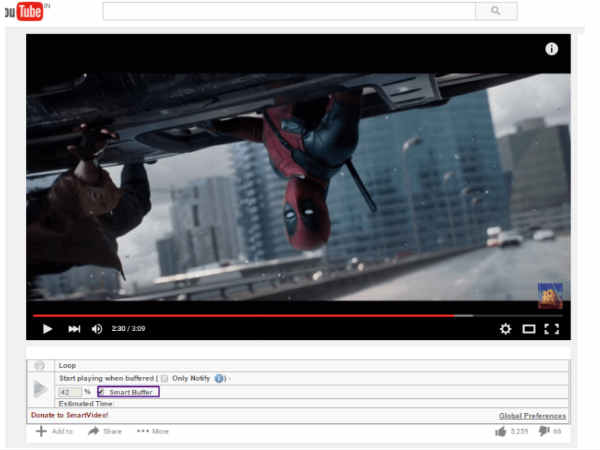Enable the Only Notify checkbox
600x450 pixels.
[165, 378]
